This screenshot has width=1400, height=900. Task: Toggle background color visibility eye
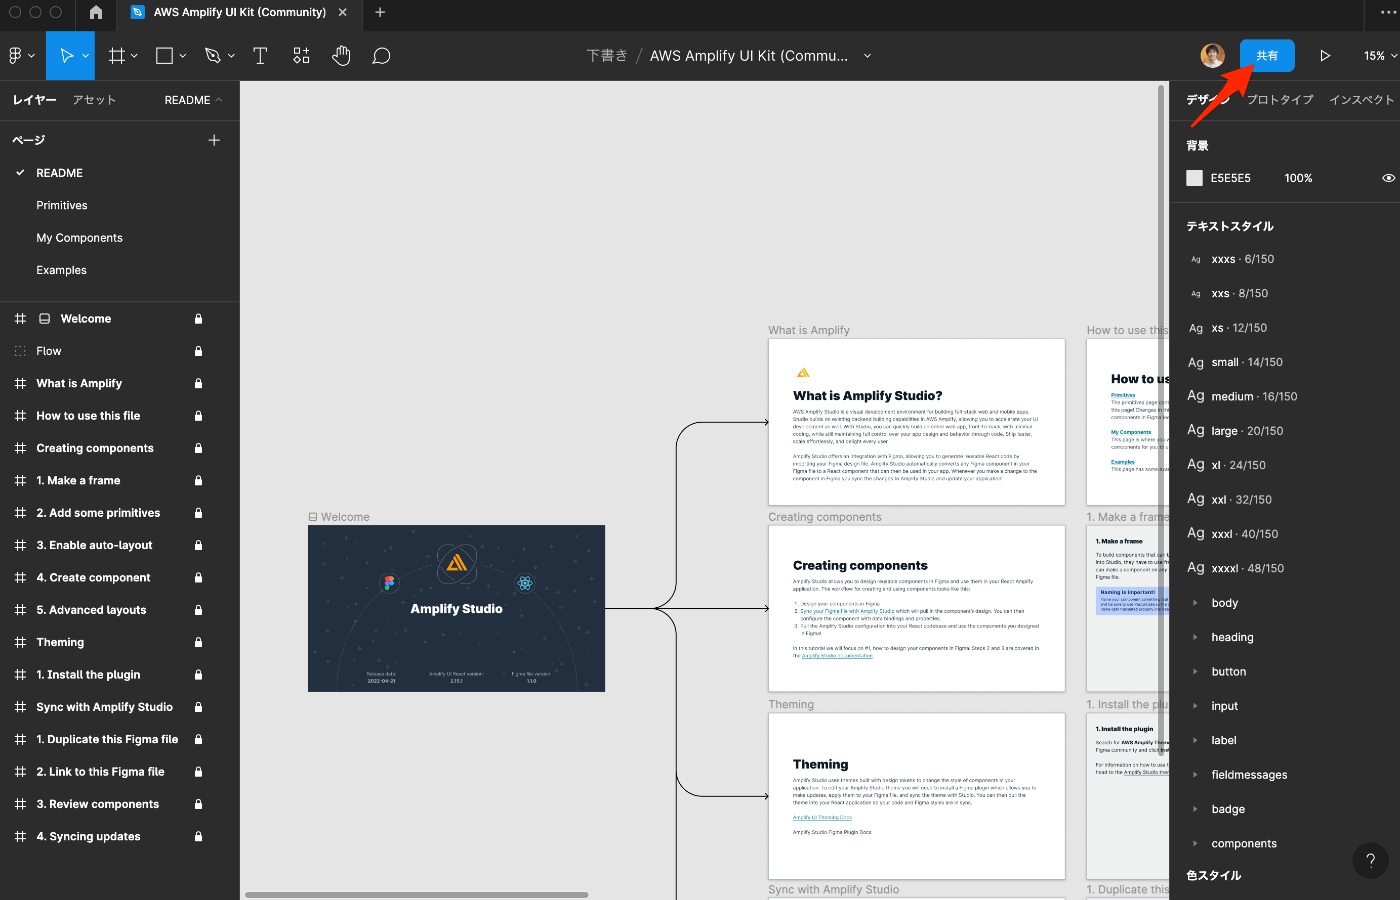[x=1388, y=178]
